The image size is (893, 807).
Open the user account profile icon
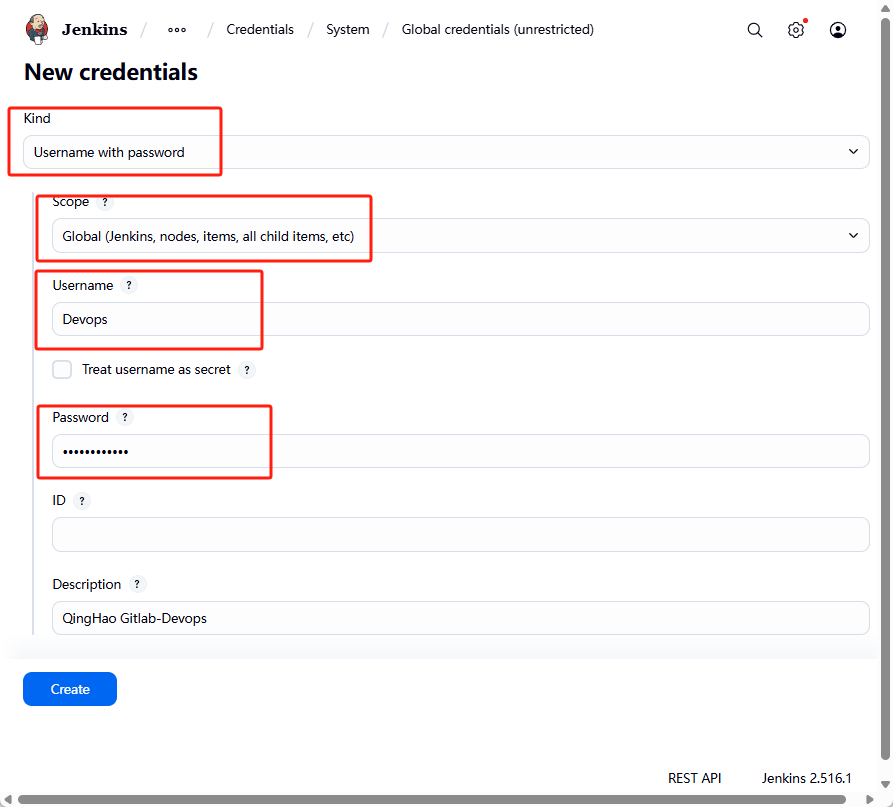tap(838, 30)
